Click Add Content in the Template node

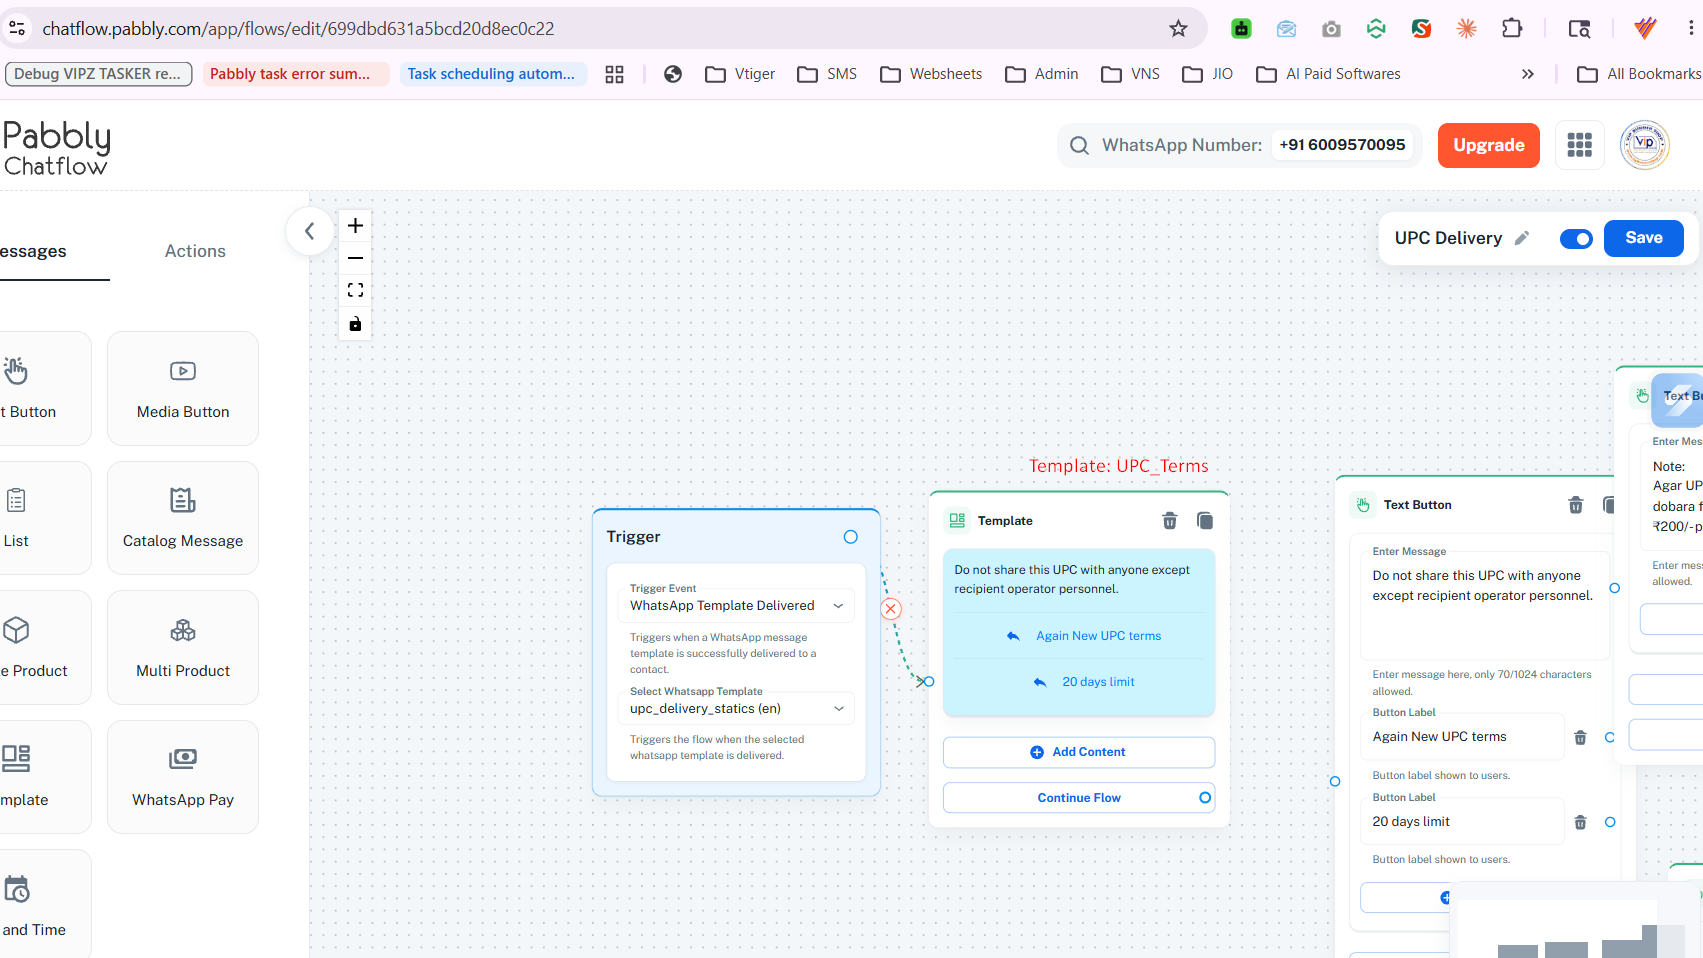point(1079,752)
